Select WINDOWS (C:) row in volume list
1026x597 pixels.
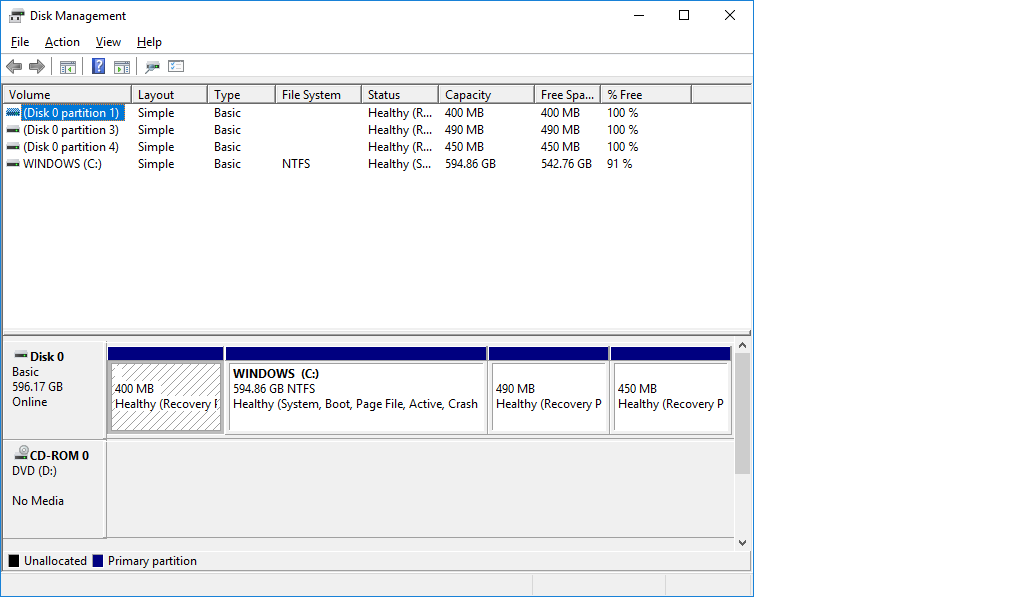click(62, 164)
